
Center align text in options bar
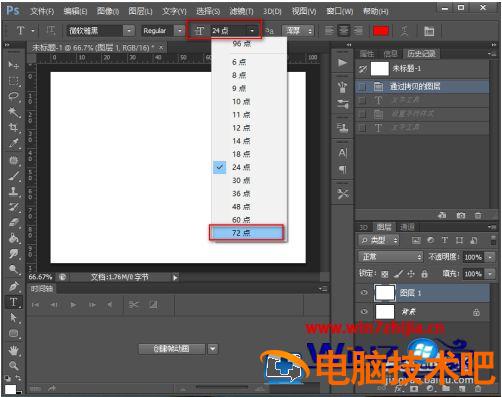click(x=344, y=31)
